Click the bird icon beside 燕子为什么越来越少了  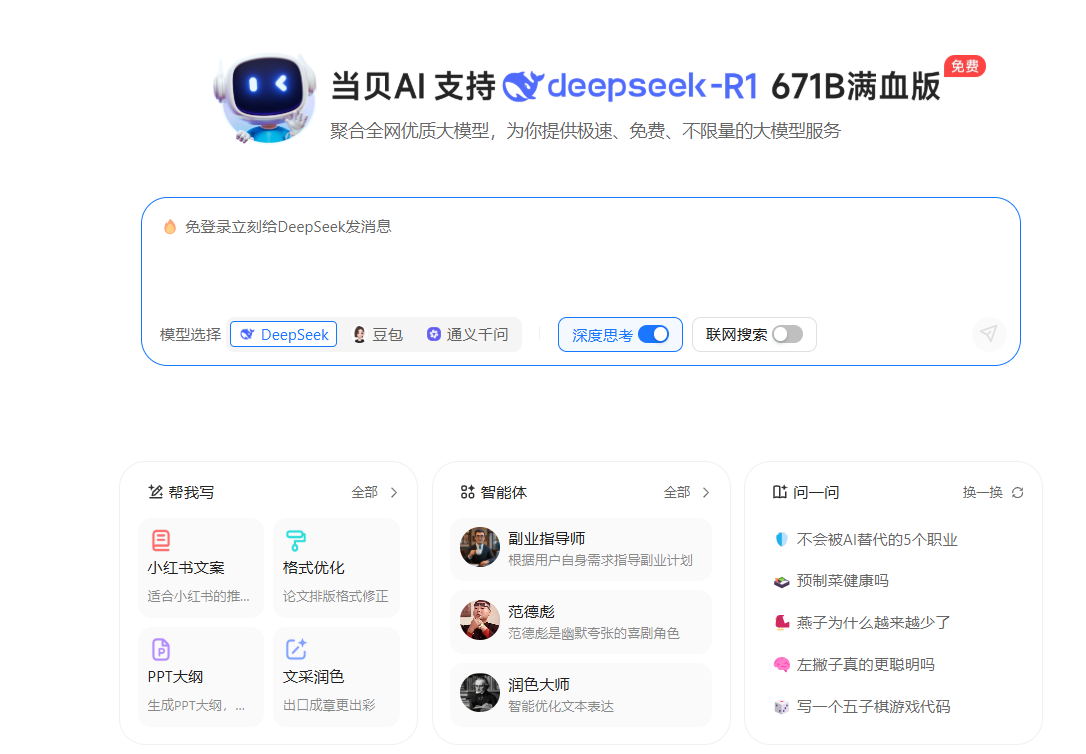781,622
